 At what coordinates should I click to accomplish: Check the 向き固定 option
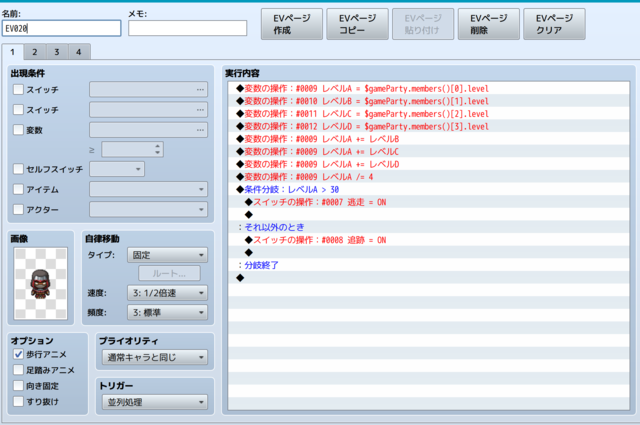tap(18, 386)
